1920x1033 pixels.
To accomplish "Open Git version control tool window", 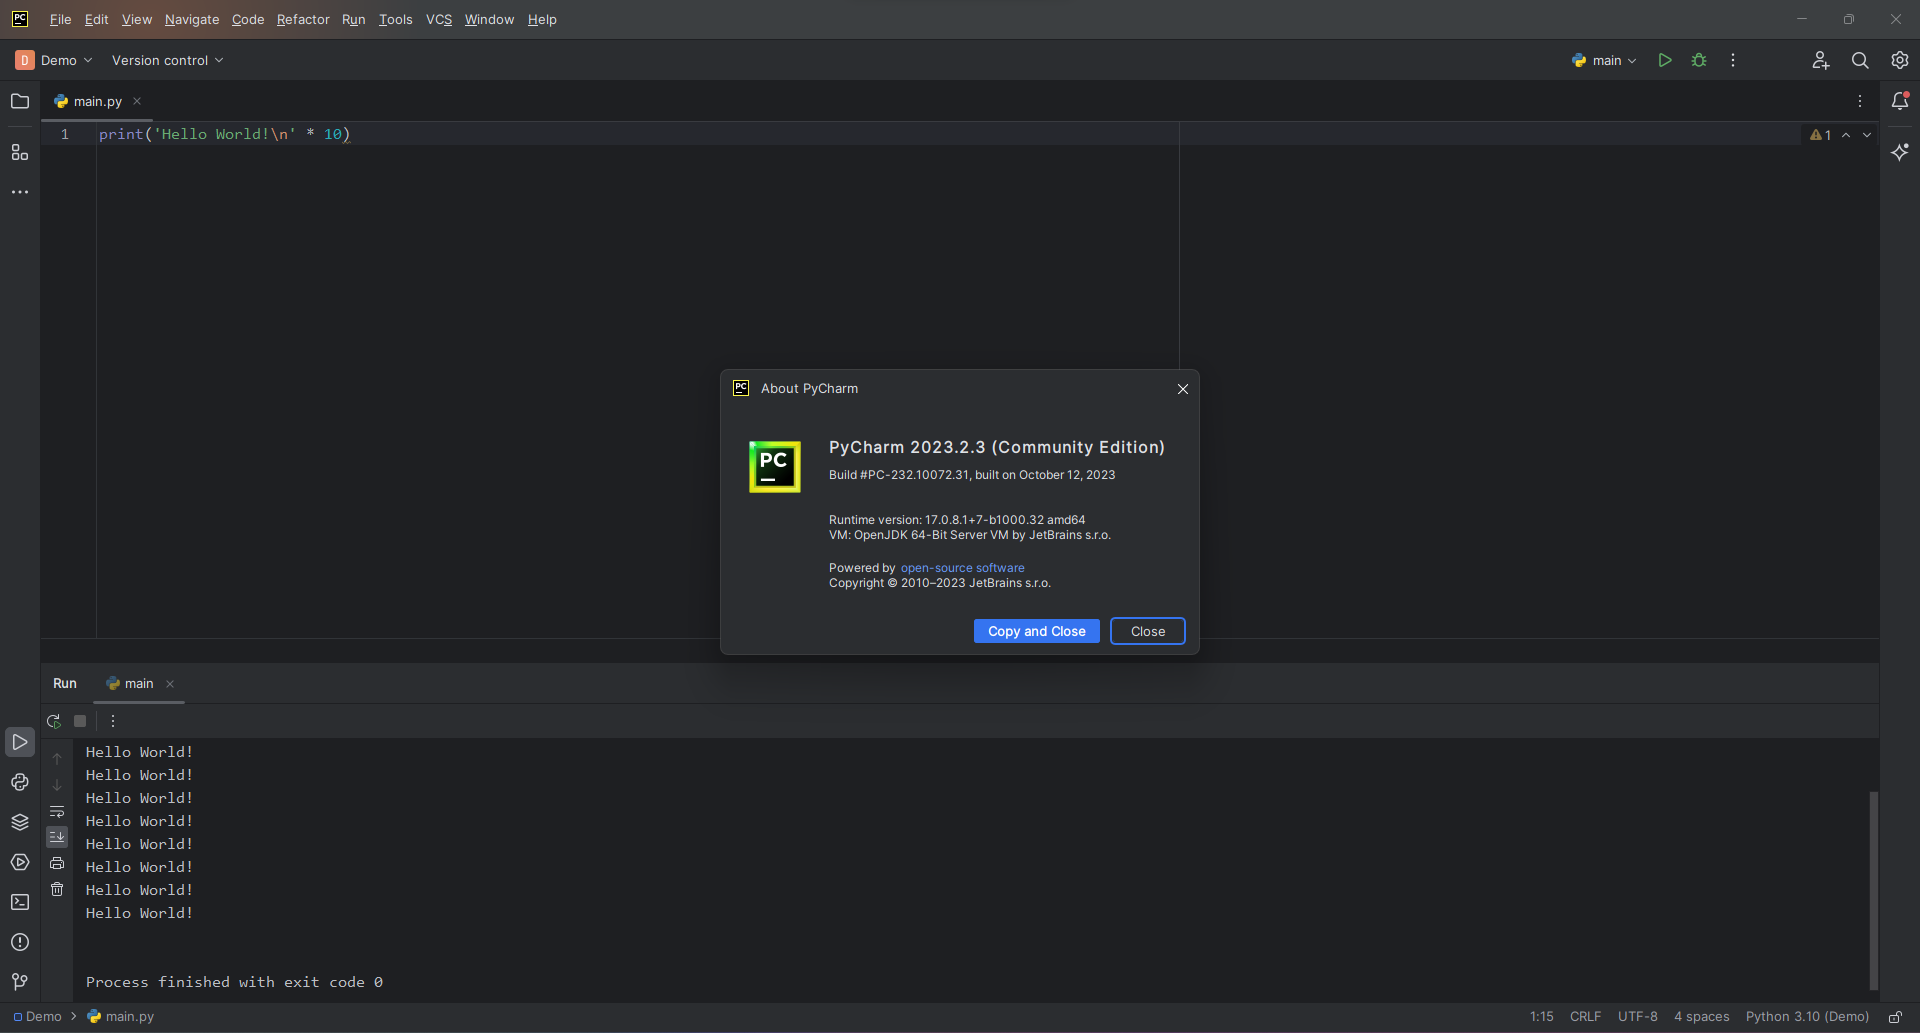I will 20,982.
